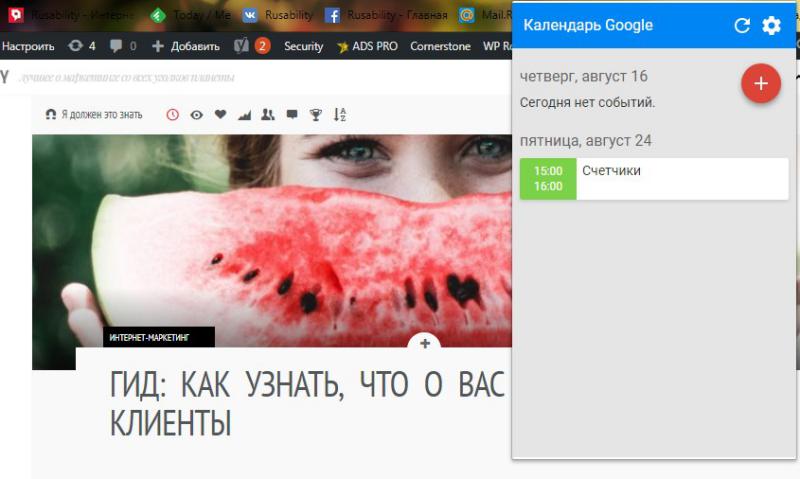The height and width of the screenshot is (479, 800).
Task: Sort posts by users icon
Action: pyautogui.click(x=268, y=115)
